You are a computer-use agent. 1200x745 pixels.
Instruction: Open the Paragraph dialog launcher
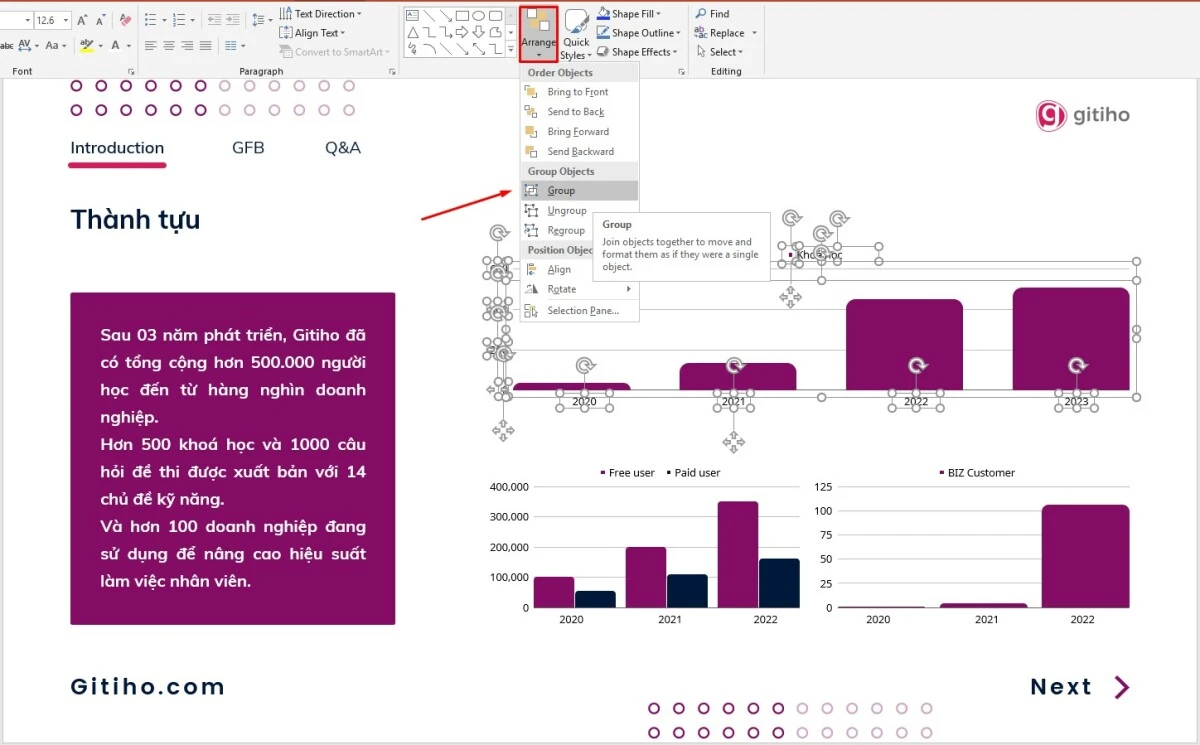[x=391, y=72]
